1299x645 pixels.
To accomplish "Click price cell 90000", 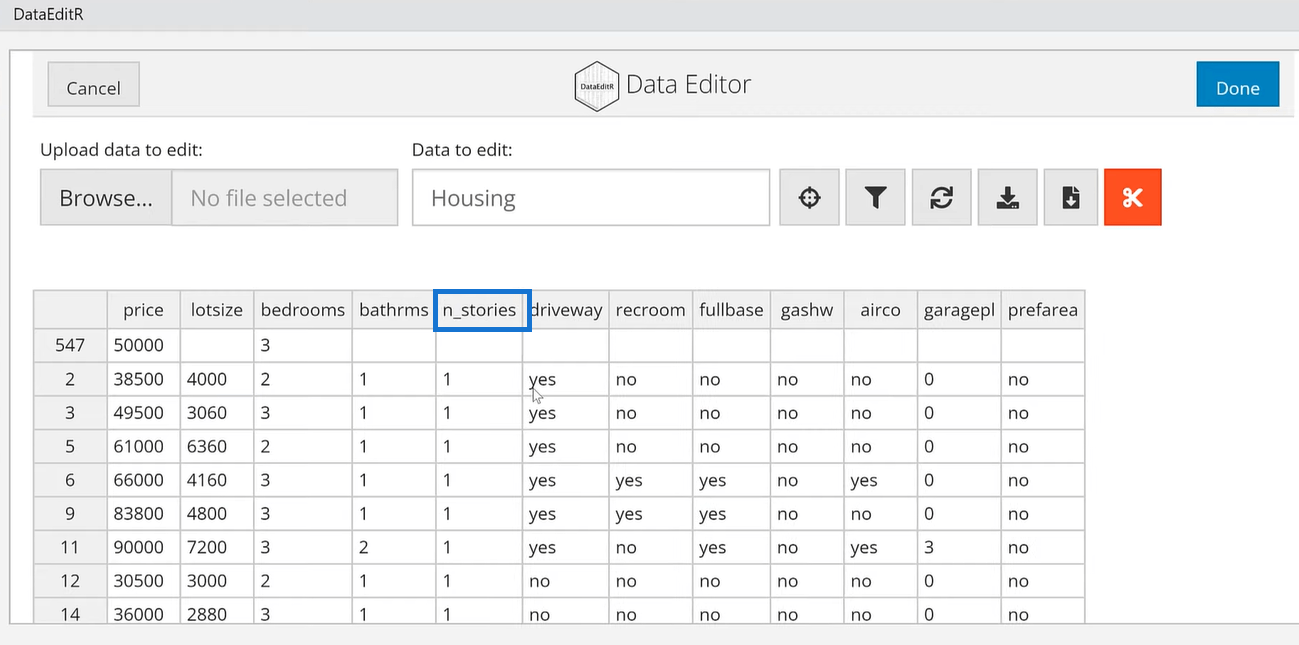I will click(143, 546).
